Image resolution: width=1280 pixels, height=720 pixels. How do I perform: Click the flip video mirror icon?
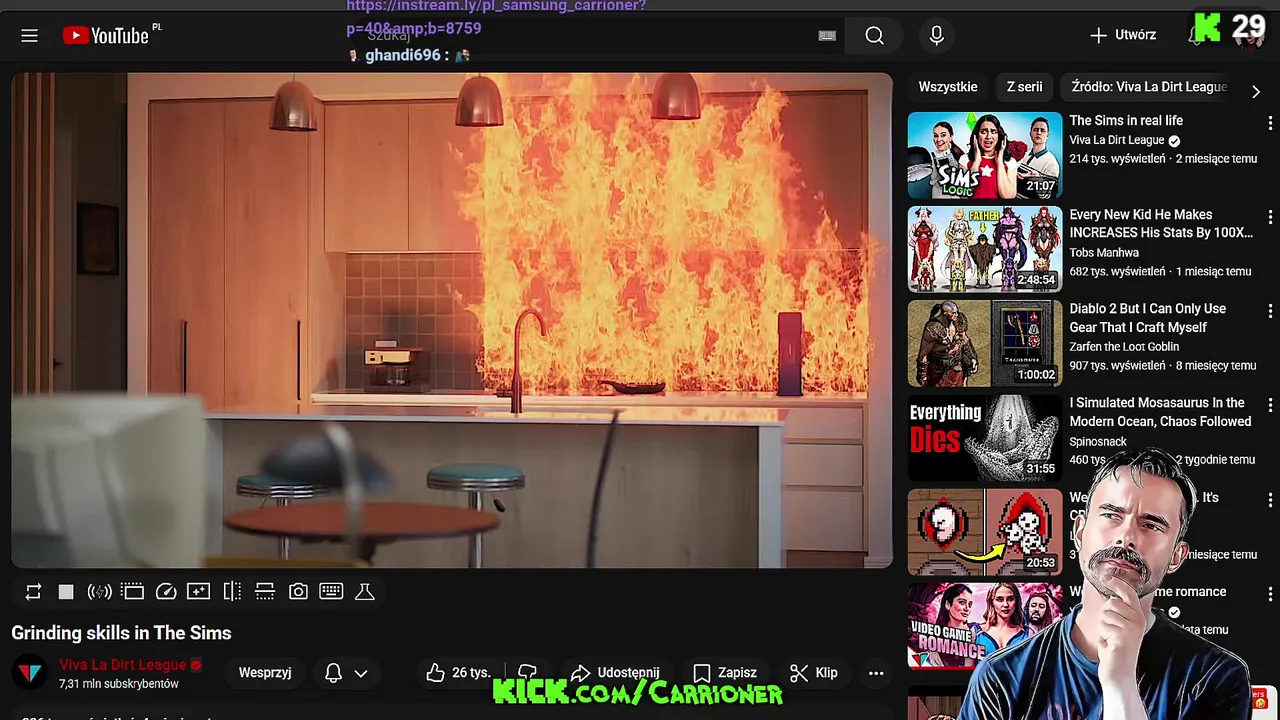[x=232, y=592]
